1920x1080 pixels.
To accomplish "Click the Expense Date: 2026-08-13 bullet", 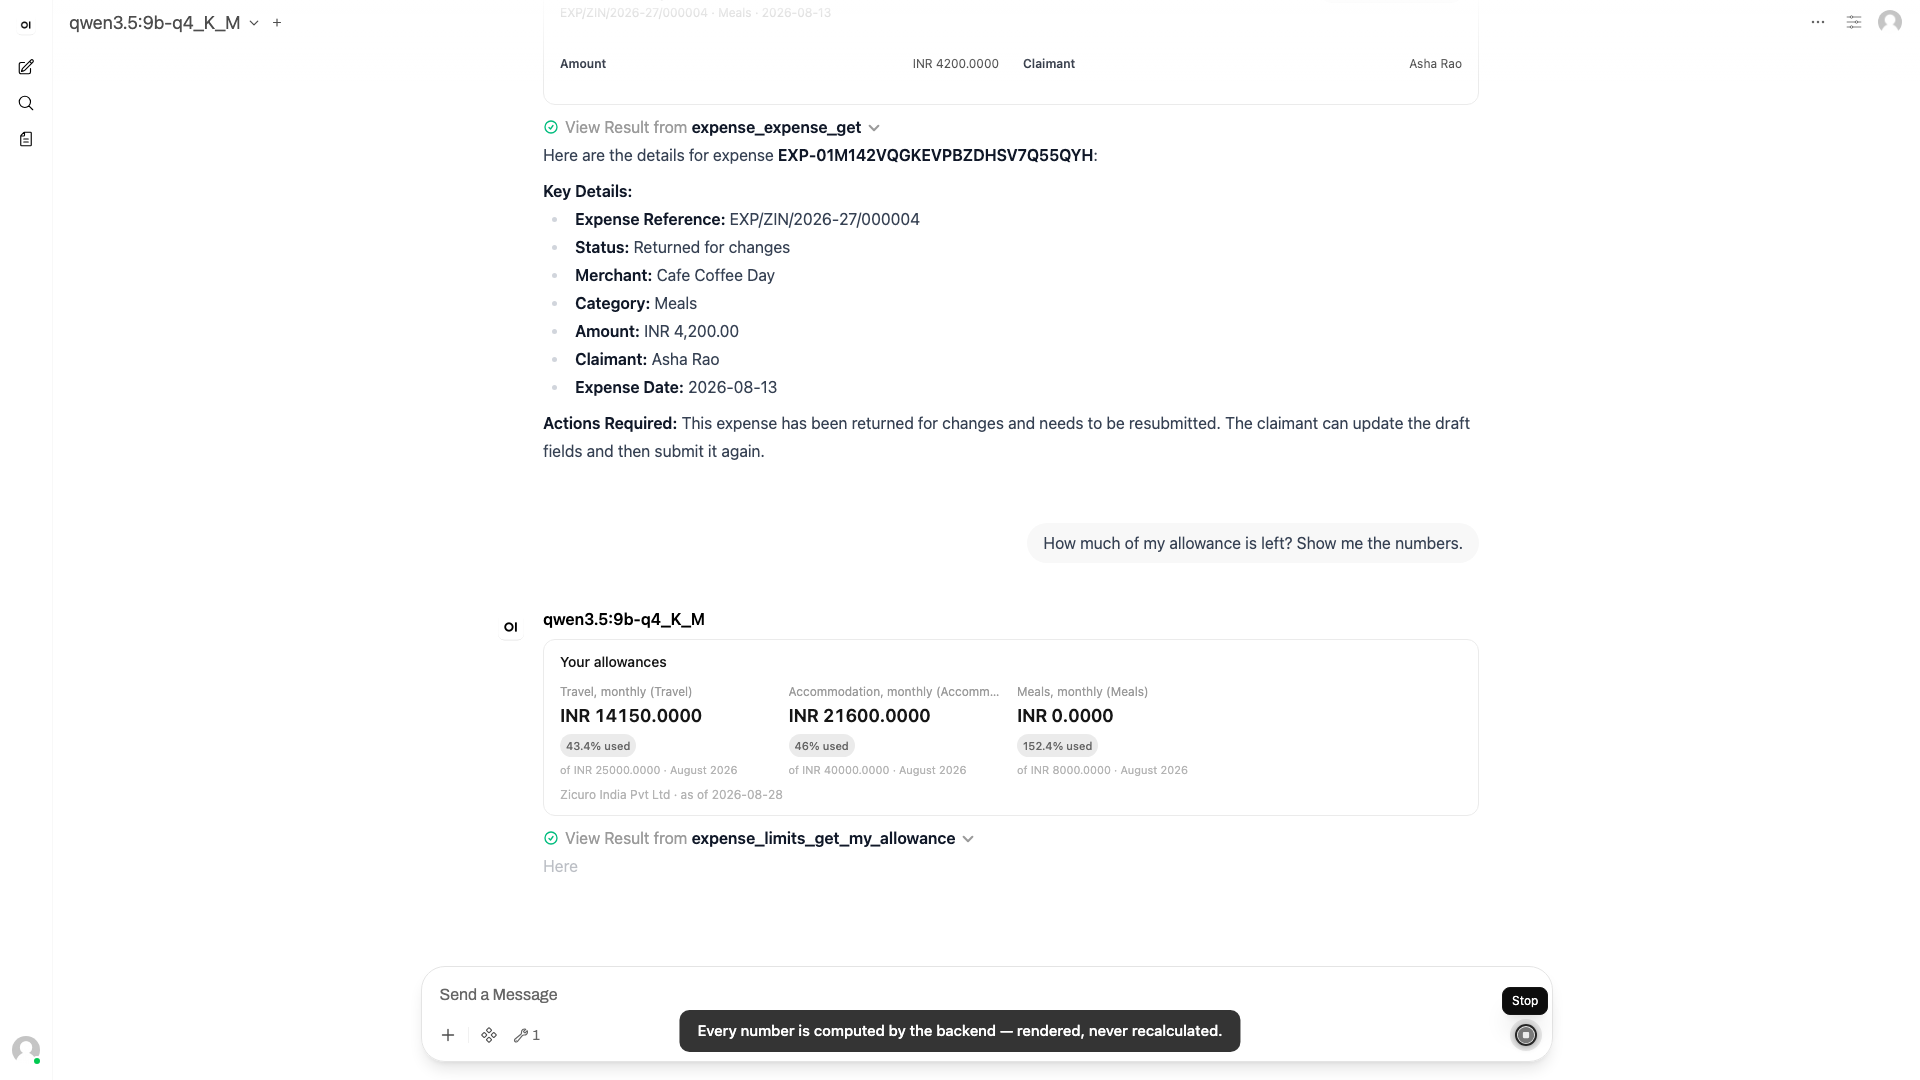I will (676, 387).
